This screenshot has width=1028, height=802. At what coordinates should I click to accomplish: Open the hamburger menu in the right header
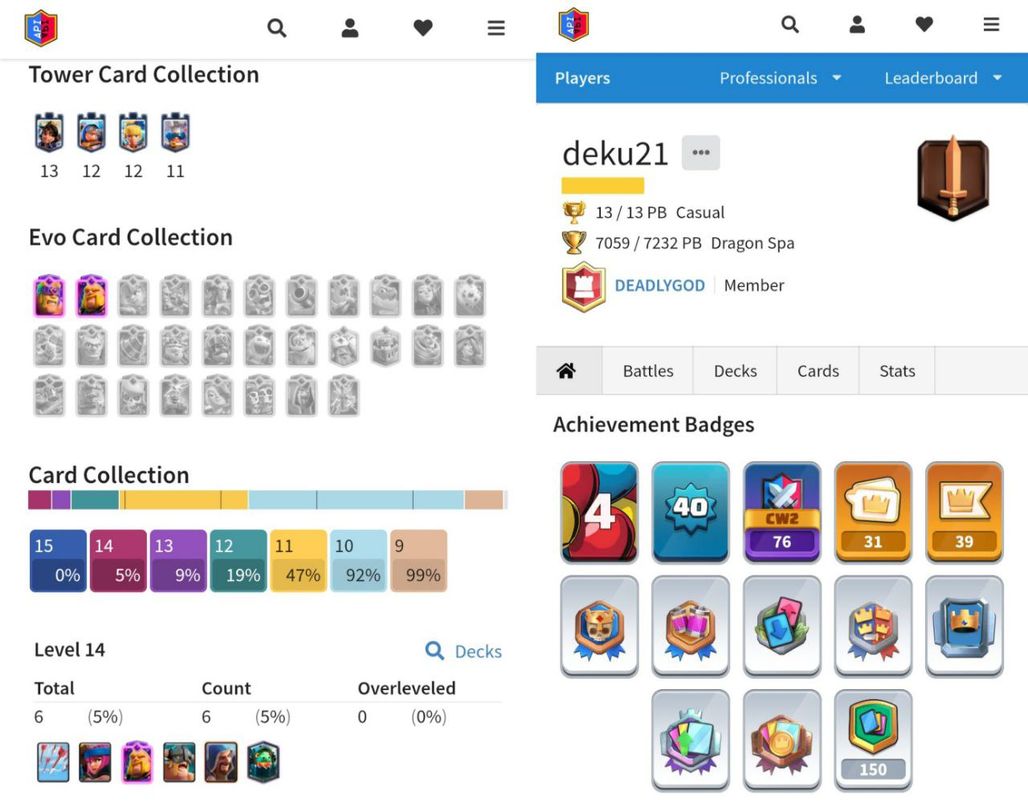(x=991, y=25)
